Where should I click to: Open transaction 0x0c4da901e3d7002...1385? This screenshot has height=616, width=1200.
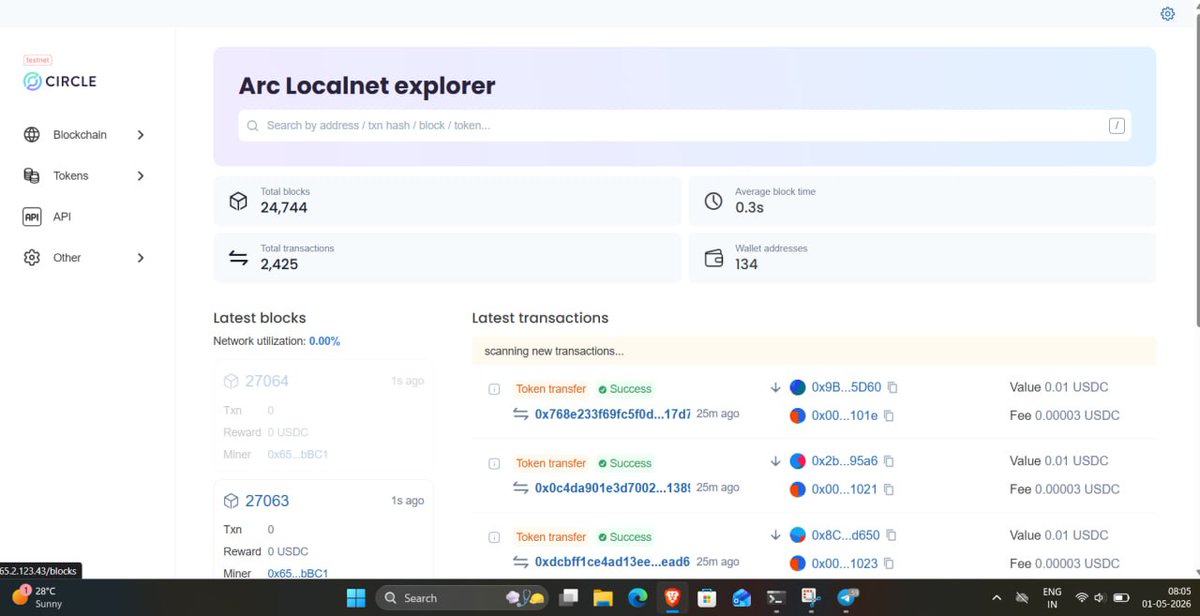tap(612, 488)
